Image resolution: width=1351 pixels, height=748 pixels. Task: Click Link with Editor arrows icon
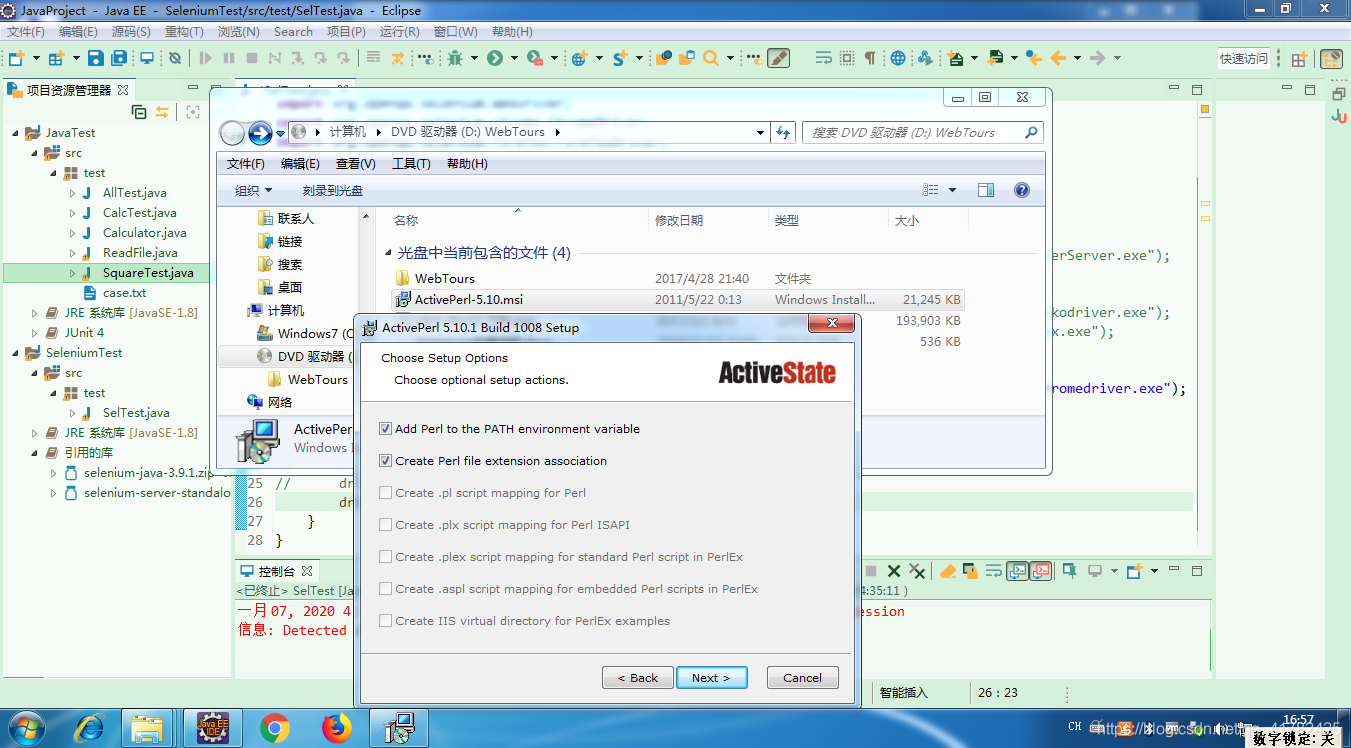point(162,112)
